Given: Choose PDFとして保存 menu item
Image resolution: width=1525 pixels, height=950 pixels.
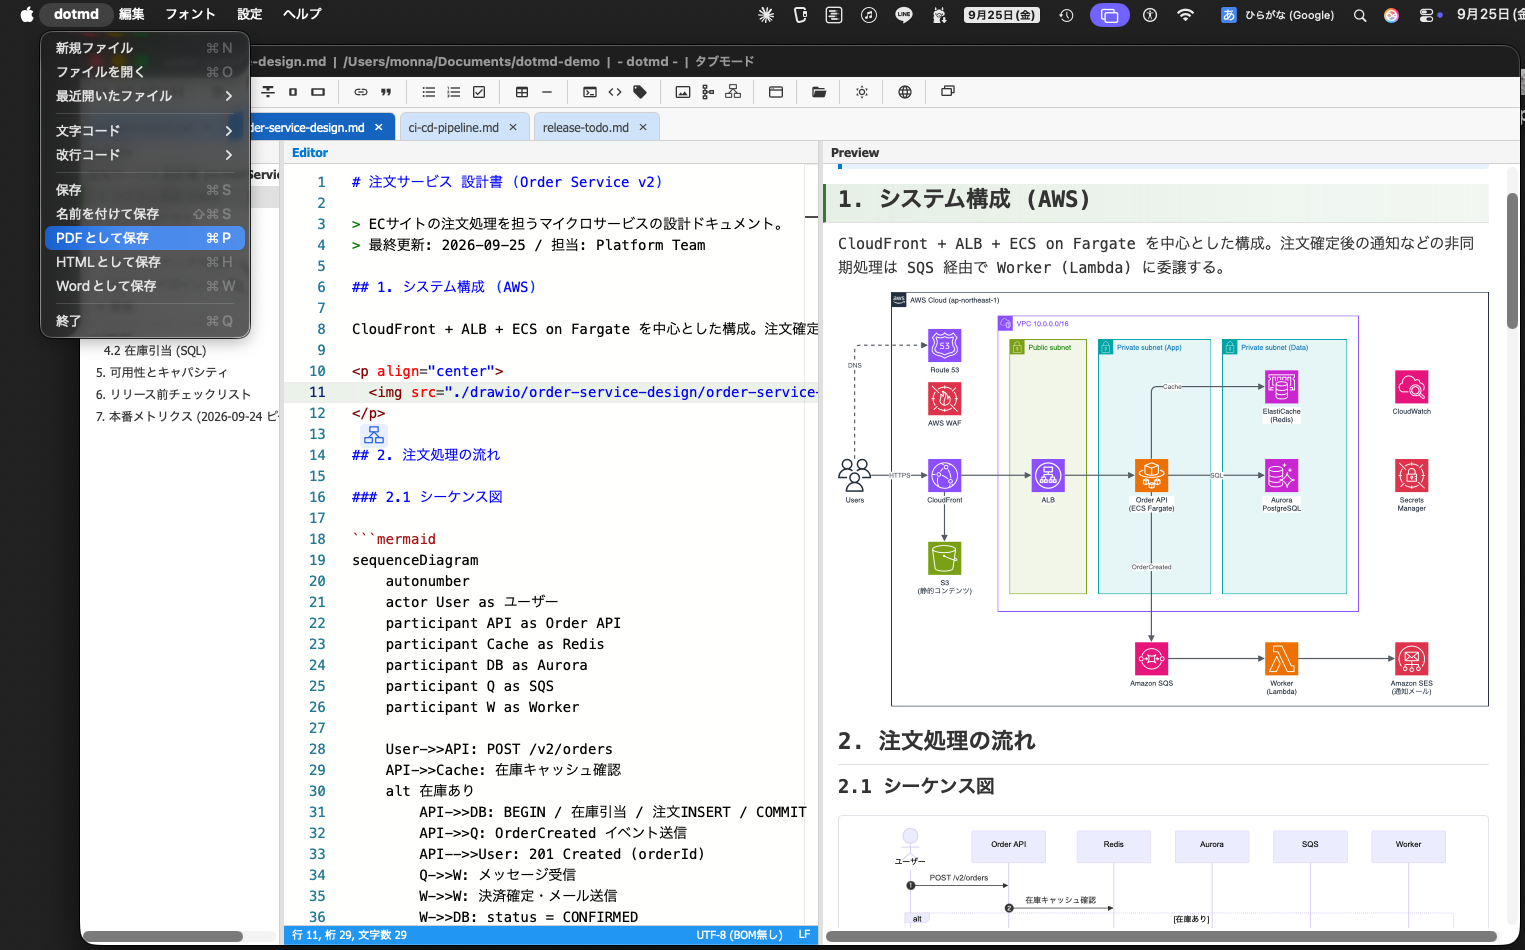Looking at the screenshot, I should [145, 238].
